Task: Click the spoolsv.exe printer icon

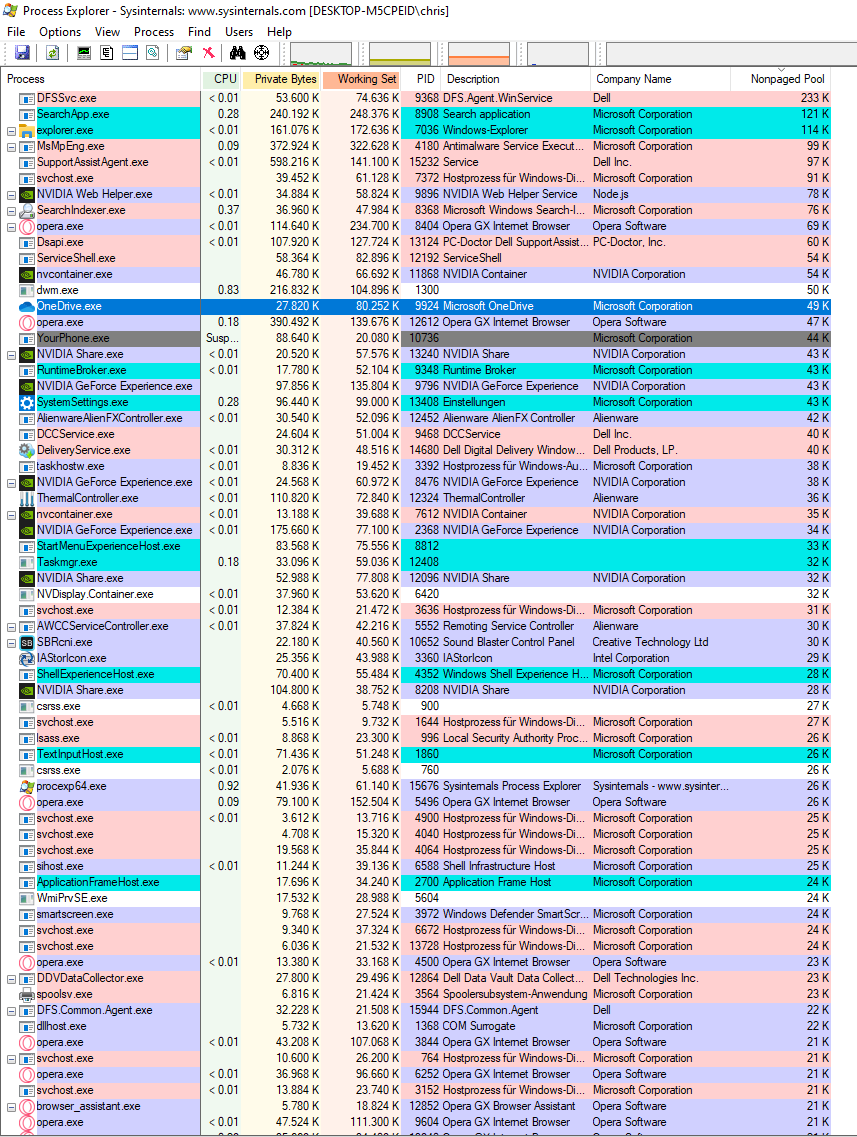Action: click(x=27, y=995)
